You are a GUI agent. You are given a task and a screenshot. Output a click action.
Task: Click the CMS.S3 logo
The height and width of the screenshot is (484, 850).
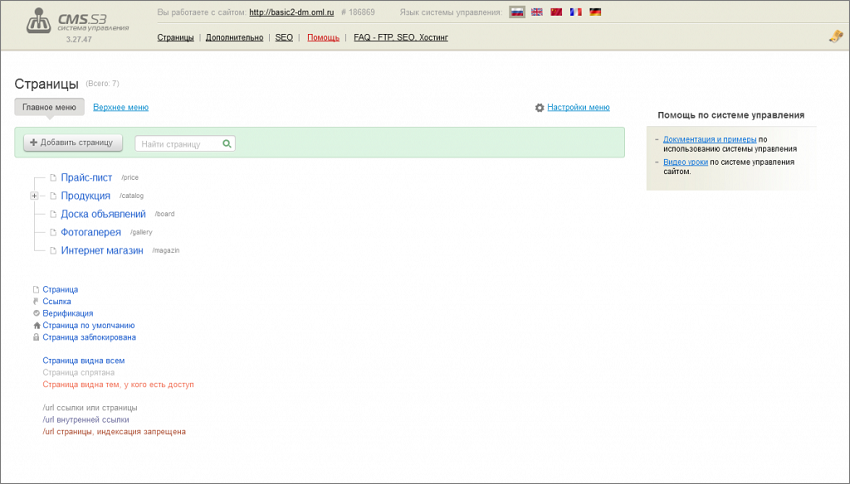77,21
